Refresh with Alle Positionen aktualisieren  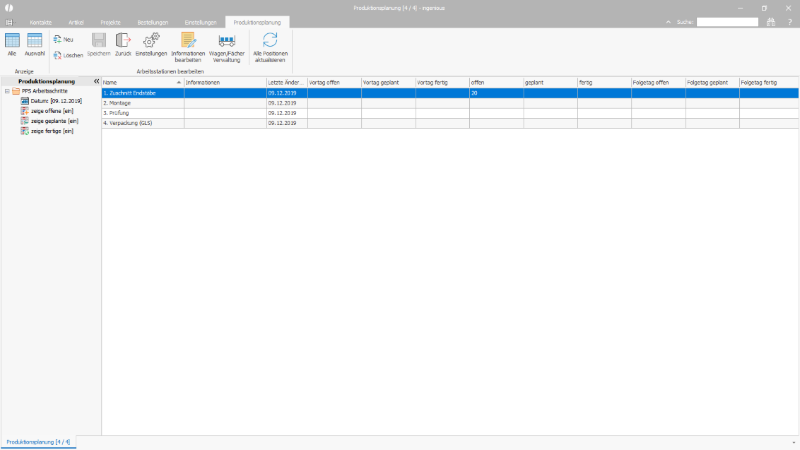coord(270,47)
